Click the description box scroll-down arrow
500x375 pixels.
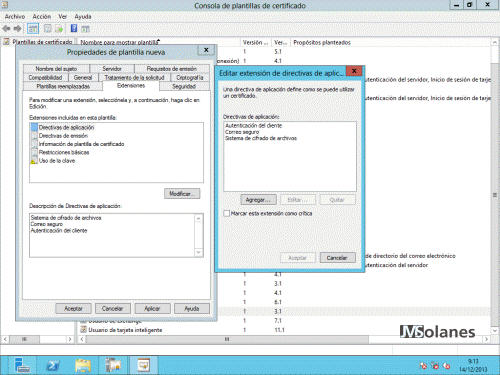pos(199,252)
